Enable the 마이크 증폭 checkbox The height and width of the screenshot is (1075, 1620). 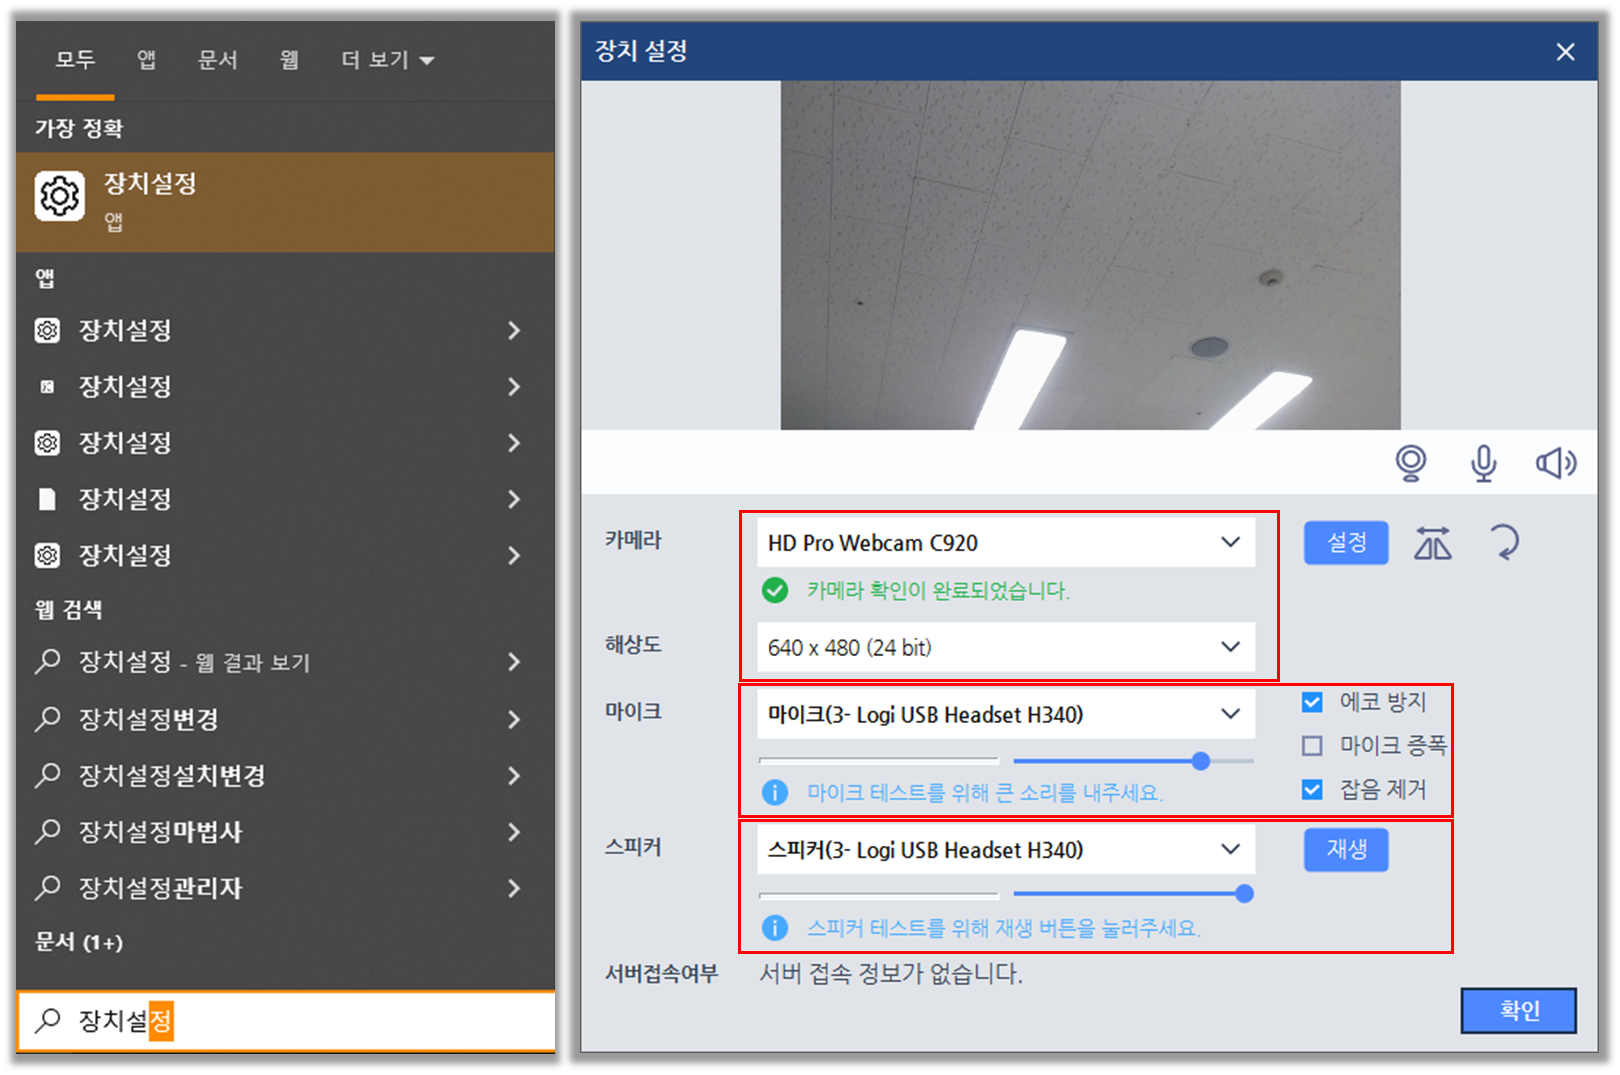pyautogui.click(x=1312, y=746)
